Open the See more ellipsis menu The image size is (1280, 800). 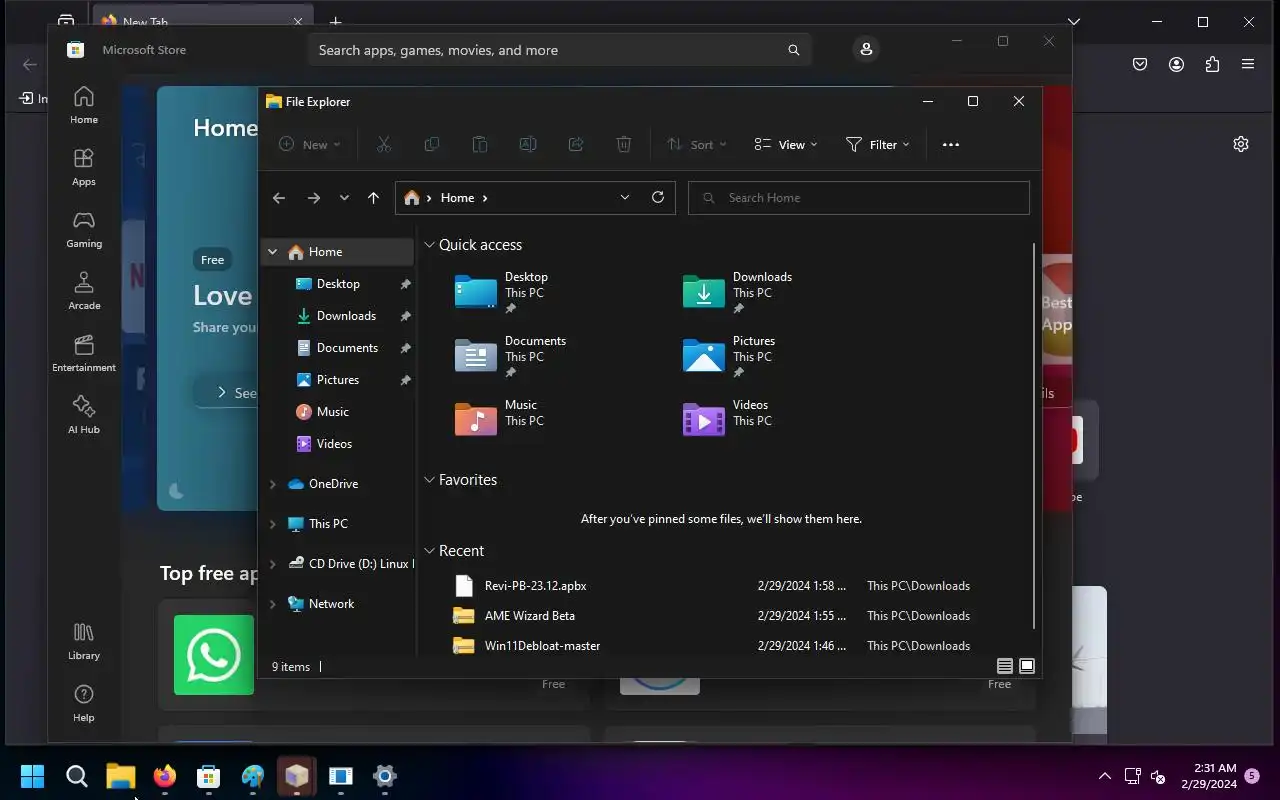click(951, 144)
